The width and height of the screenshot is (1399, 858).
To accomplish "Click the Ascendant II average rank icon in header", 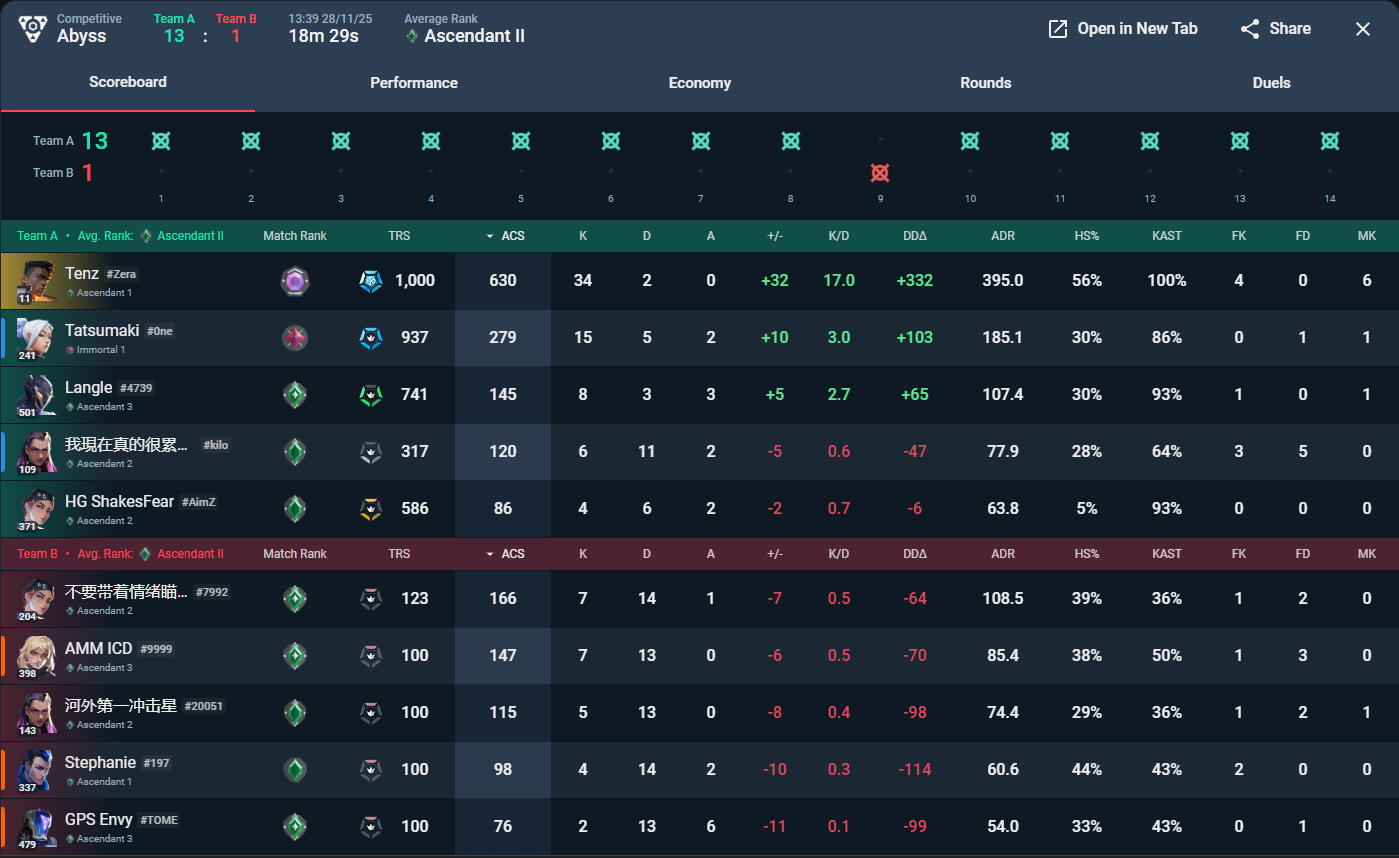I will tap(412, 37).
